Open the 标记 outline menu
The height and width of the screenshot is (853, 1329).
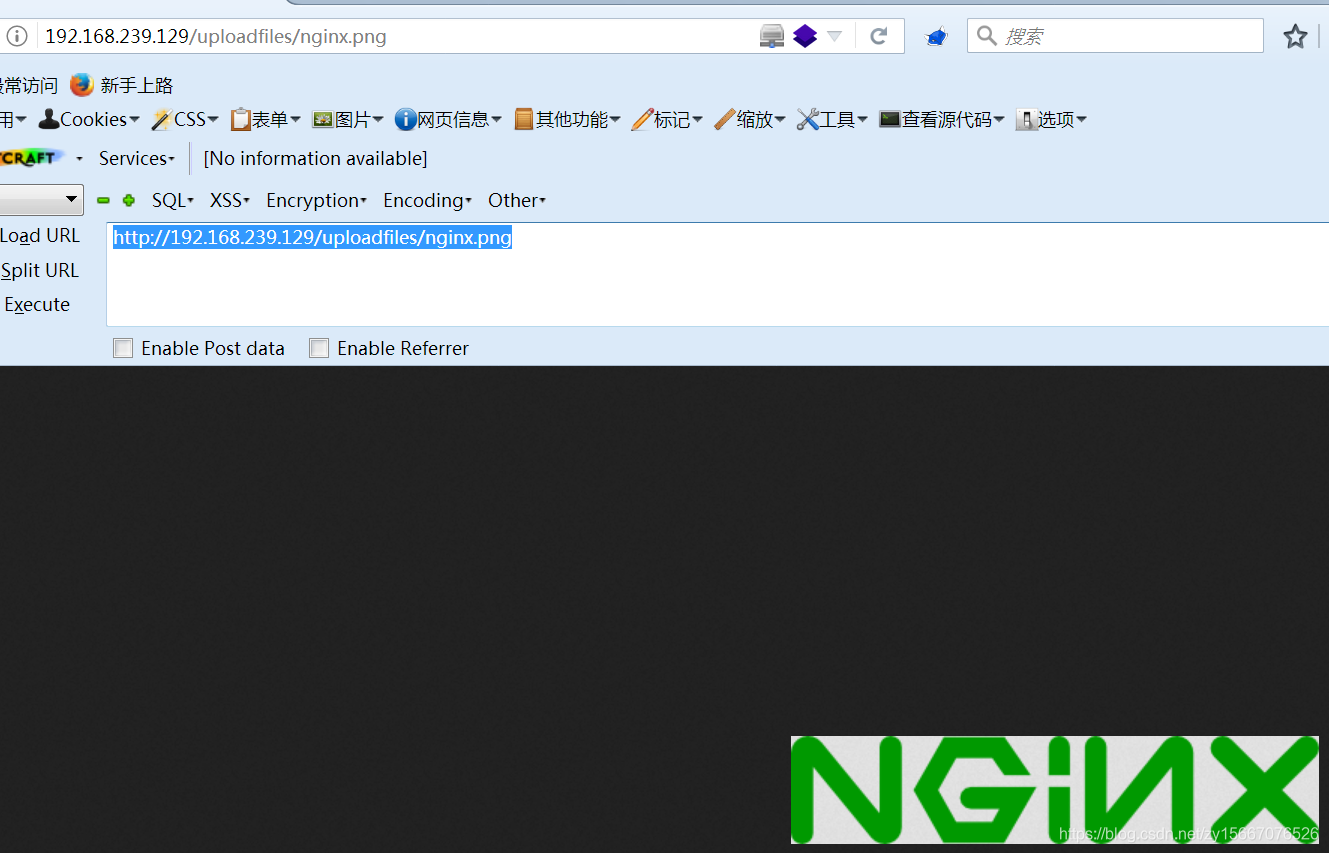667,119
